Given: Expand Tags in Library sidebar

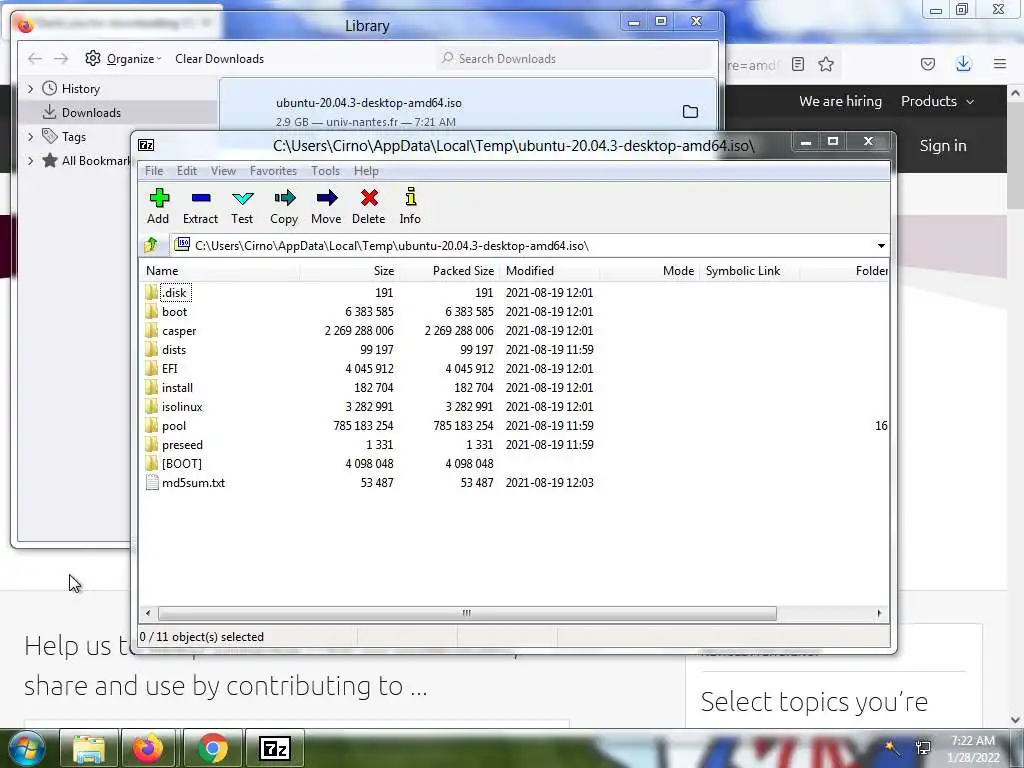Looking at the screenshot, I should (30, 136).
